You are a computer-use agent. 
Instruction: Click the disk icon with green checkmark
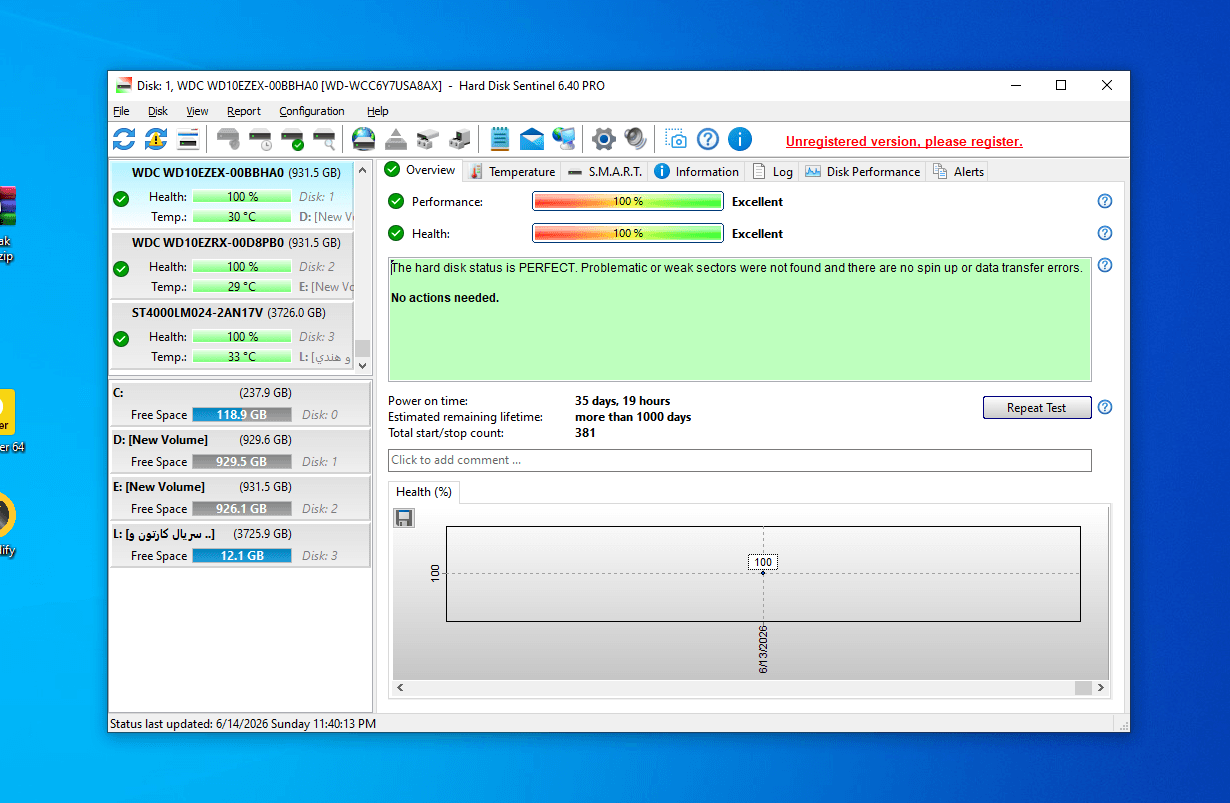coord(292,139)
